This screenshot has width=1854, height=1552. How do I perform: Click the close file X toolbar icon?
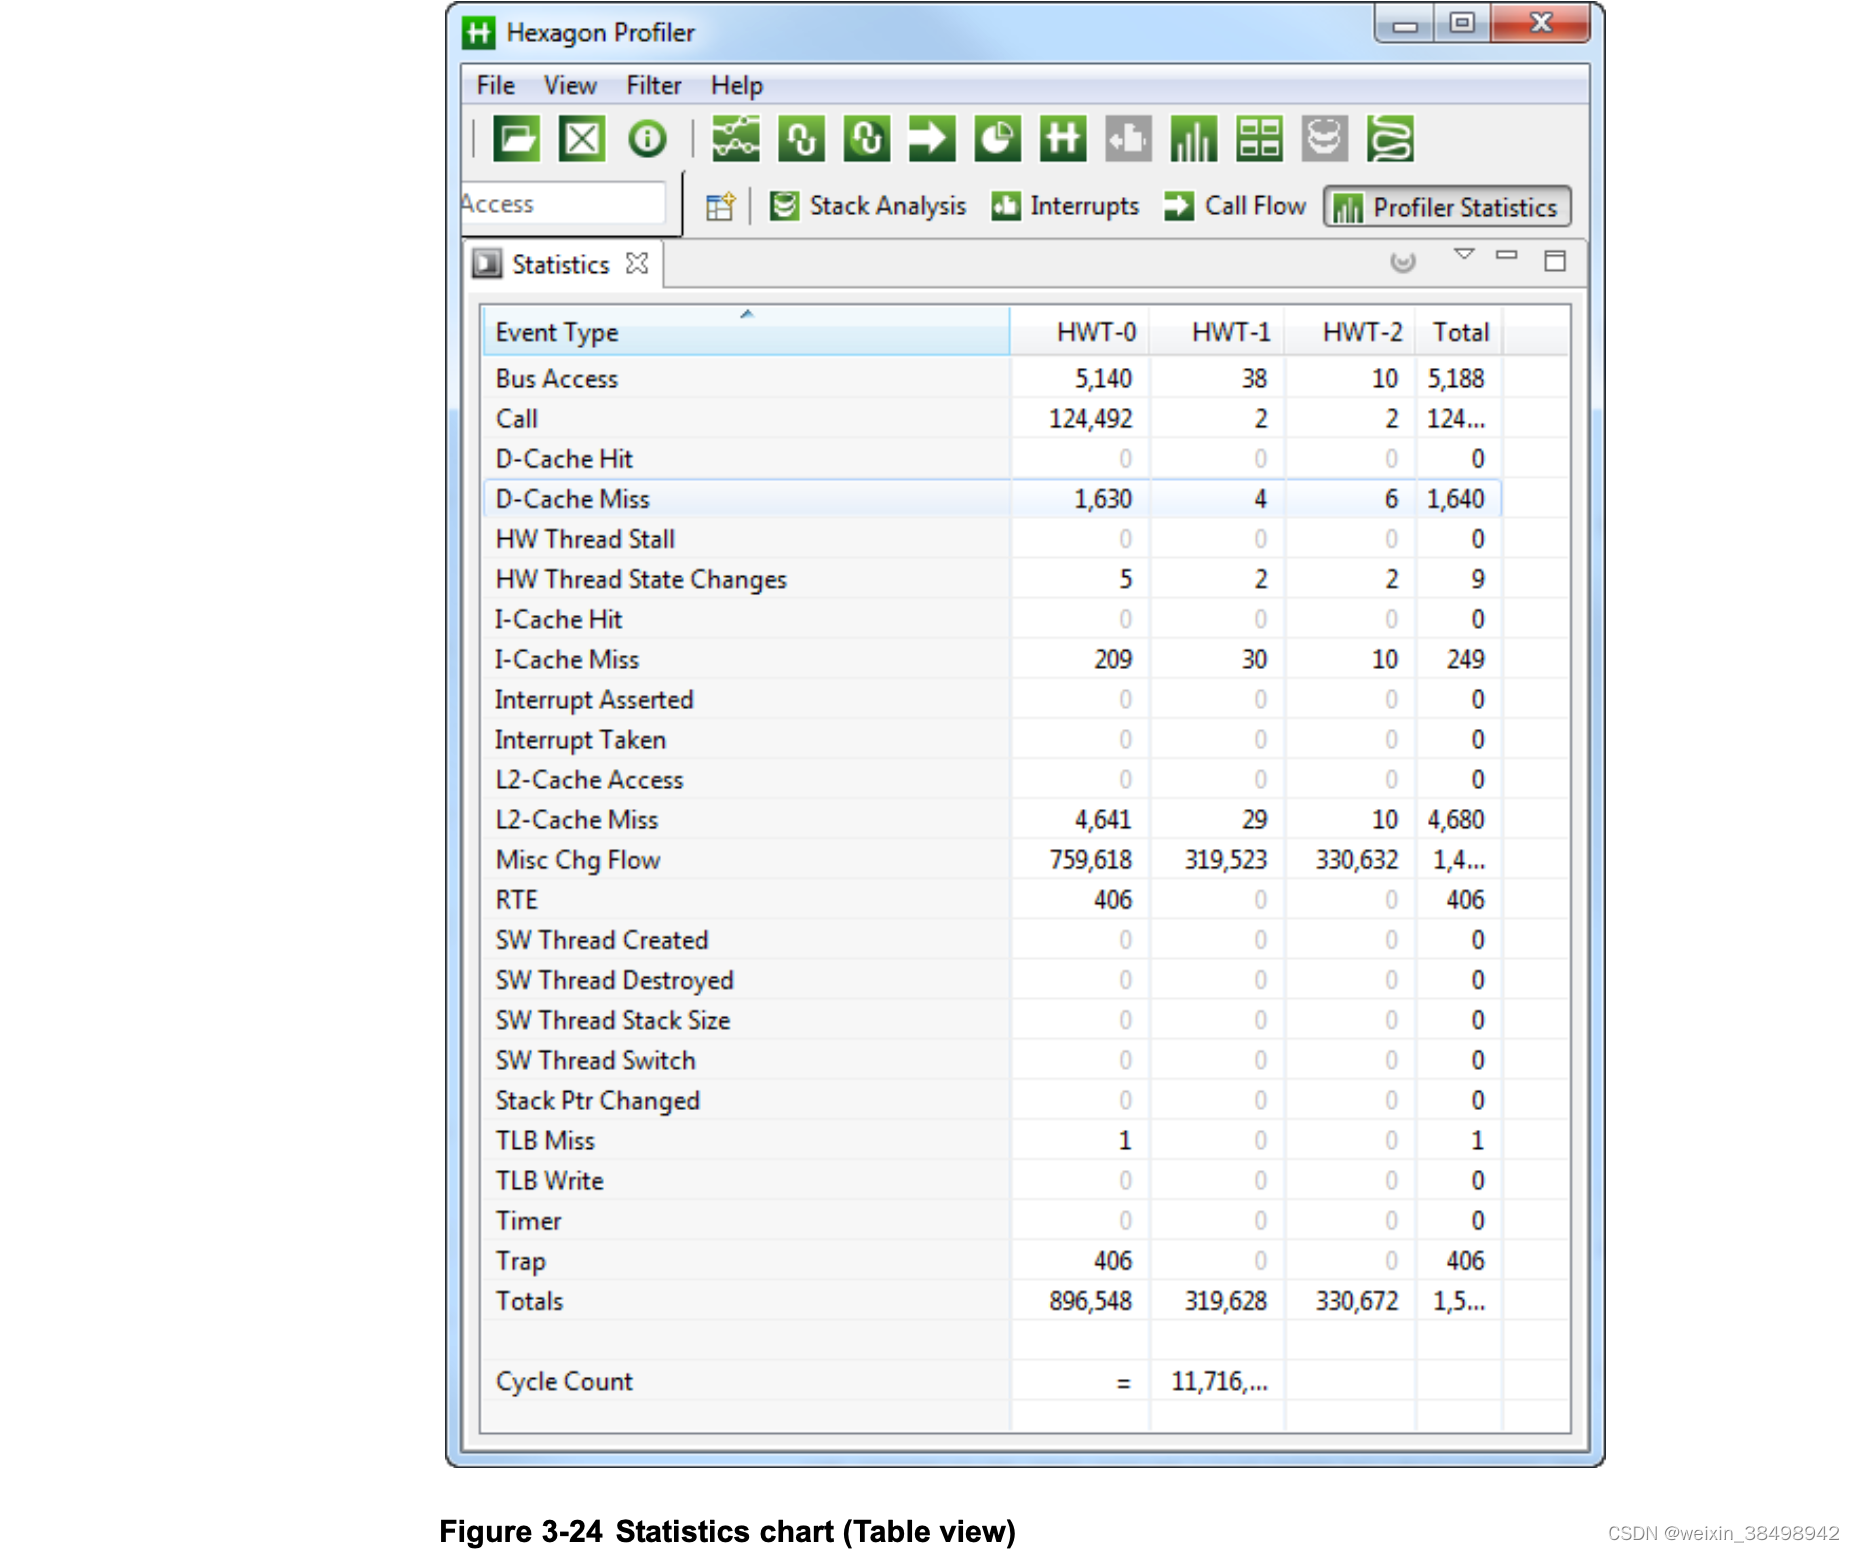click(x=582, y=138)
